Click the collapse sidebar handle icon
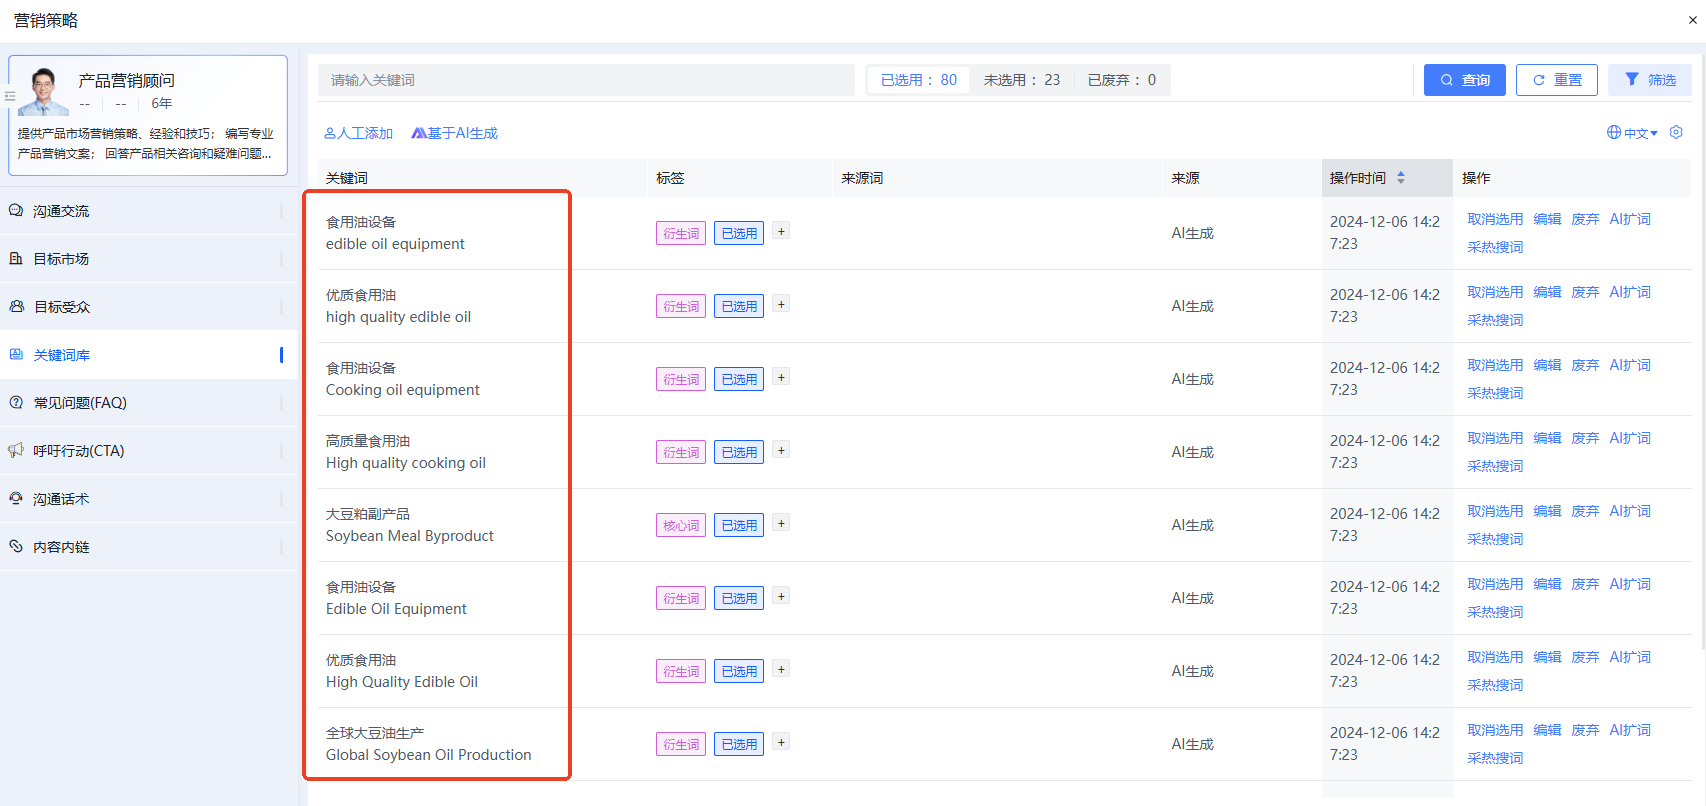 click(x=9, y=97)
